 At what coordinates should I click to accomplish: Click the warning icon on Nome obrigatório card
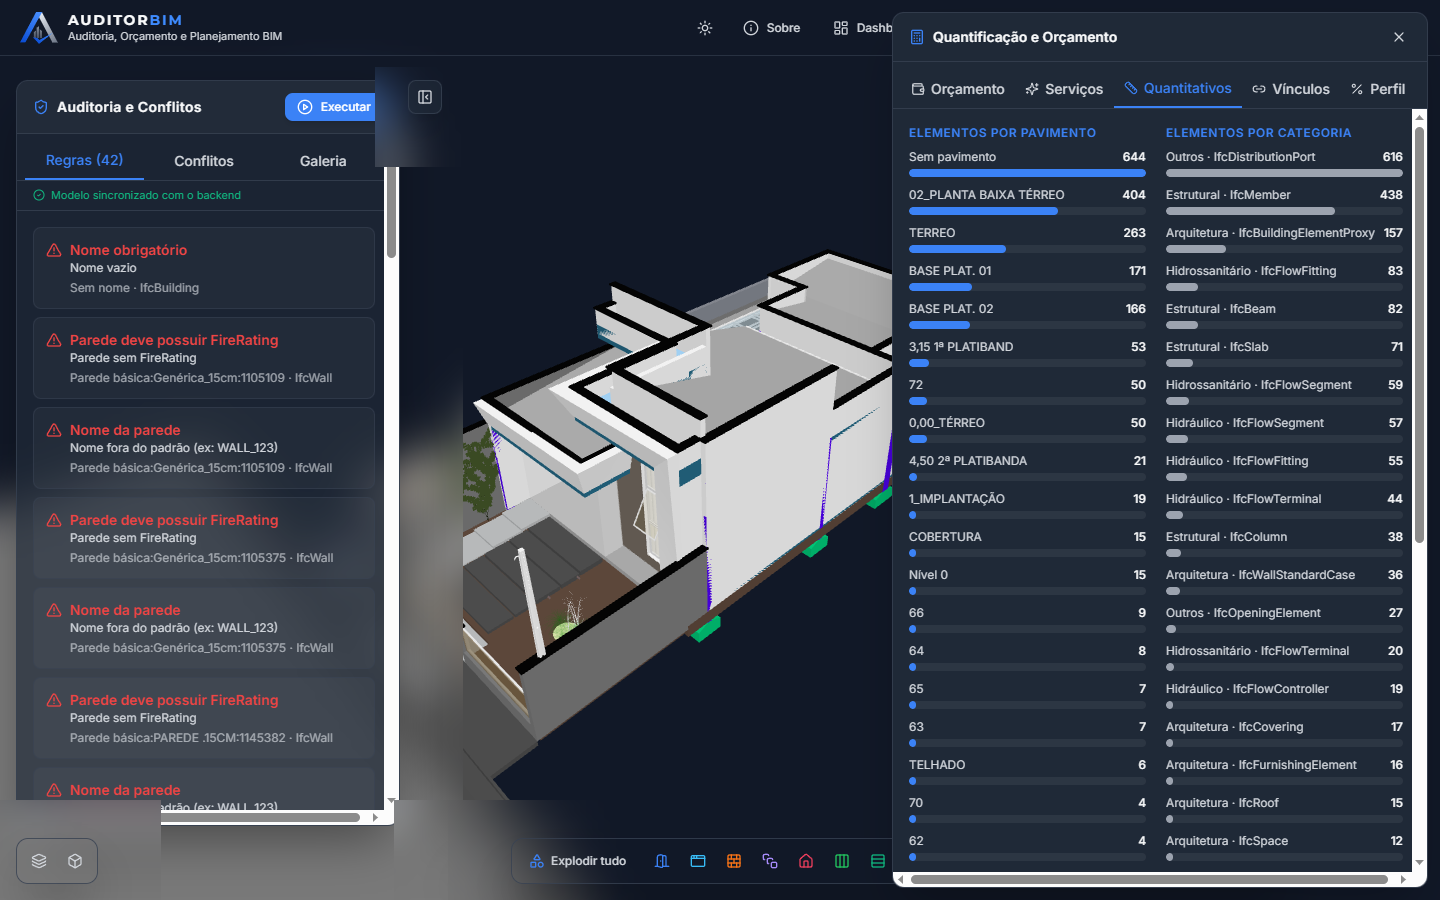[x=54, y=250]
